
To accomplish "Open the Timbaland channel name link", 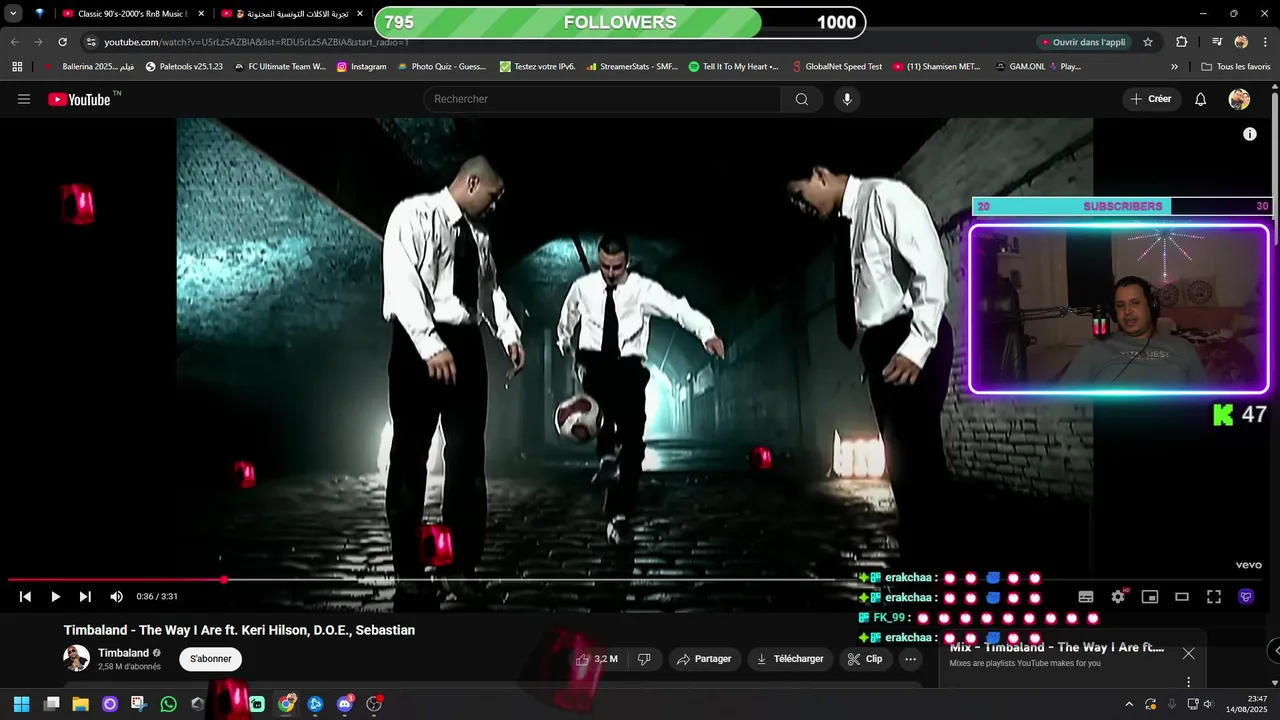I will (124, 653).
